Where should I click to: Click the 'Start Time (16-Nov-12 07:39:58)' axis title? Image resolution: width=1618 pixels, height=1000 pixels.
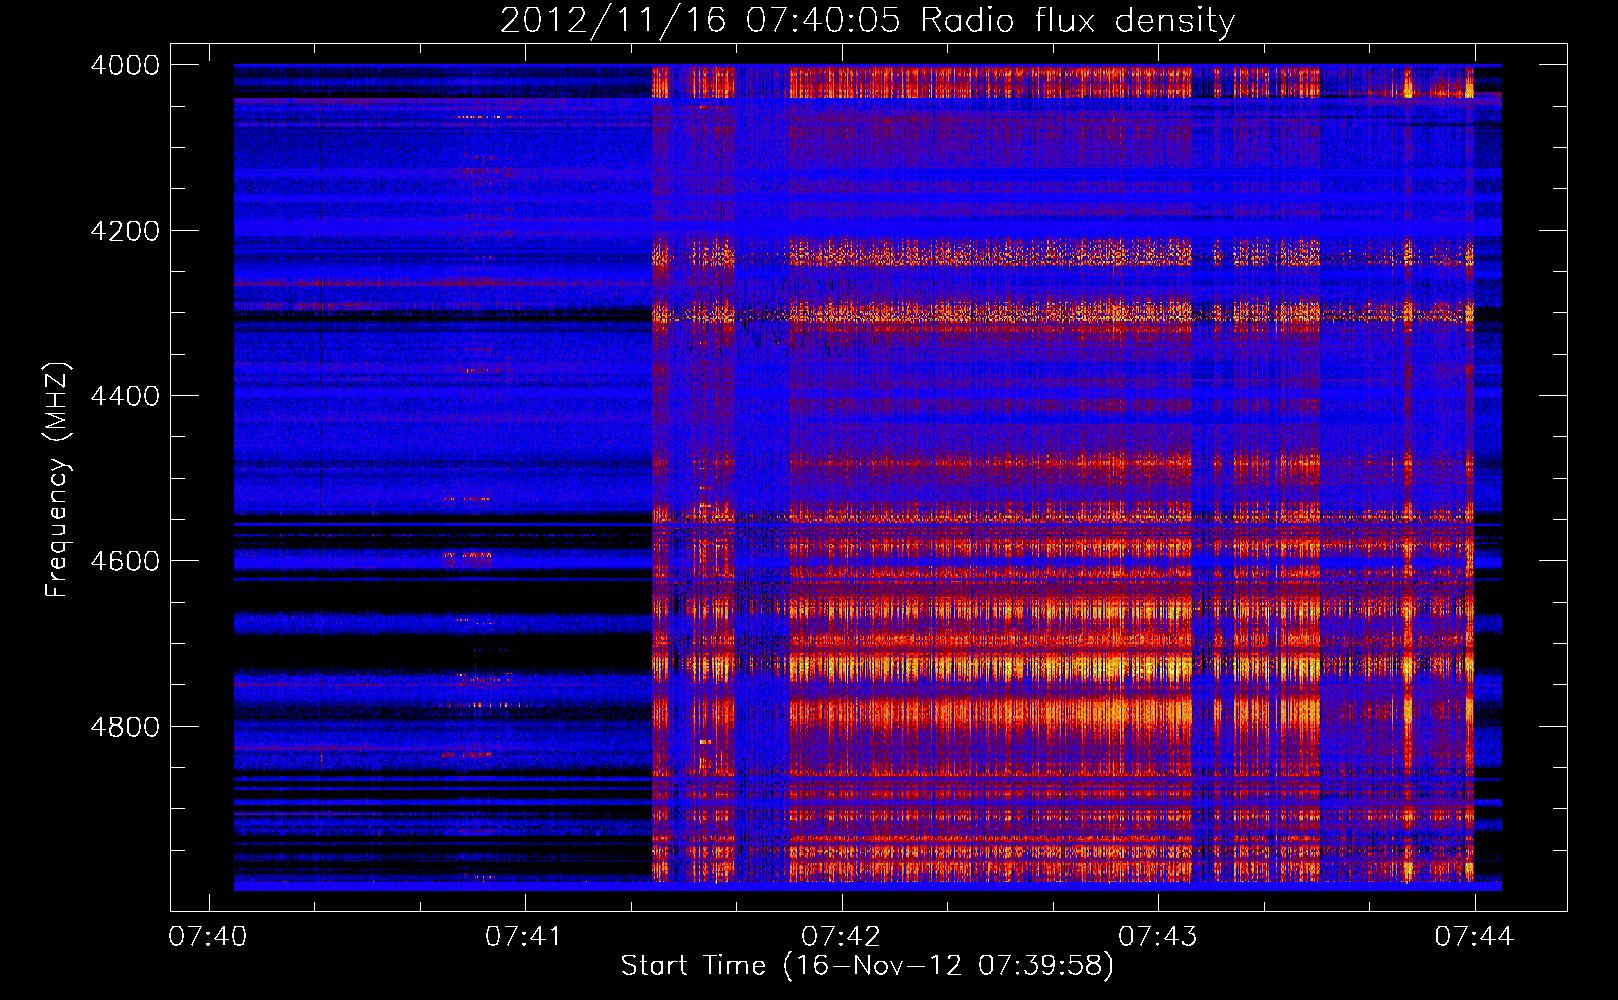pyautogui.click(x=867, y=966)
